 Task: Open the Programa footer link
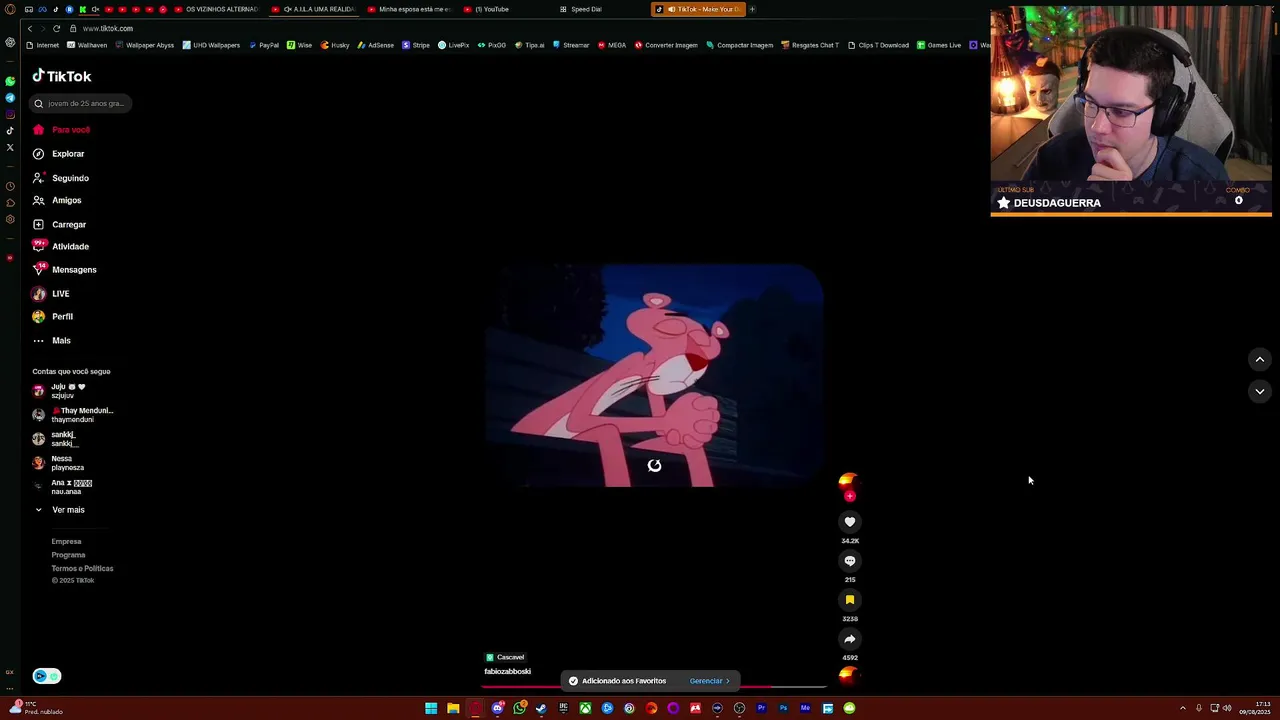click(x=68, y=555)
